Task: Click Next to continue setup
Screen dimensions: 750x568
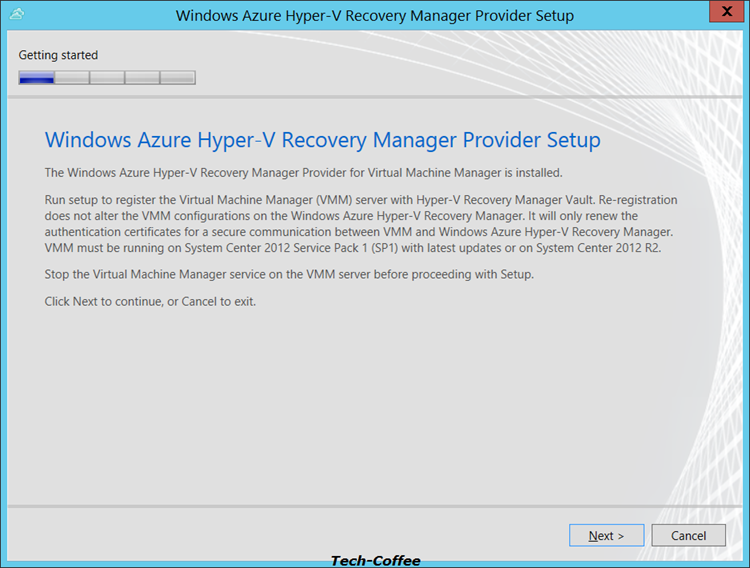Action: (x=607, y=535)
